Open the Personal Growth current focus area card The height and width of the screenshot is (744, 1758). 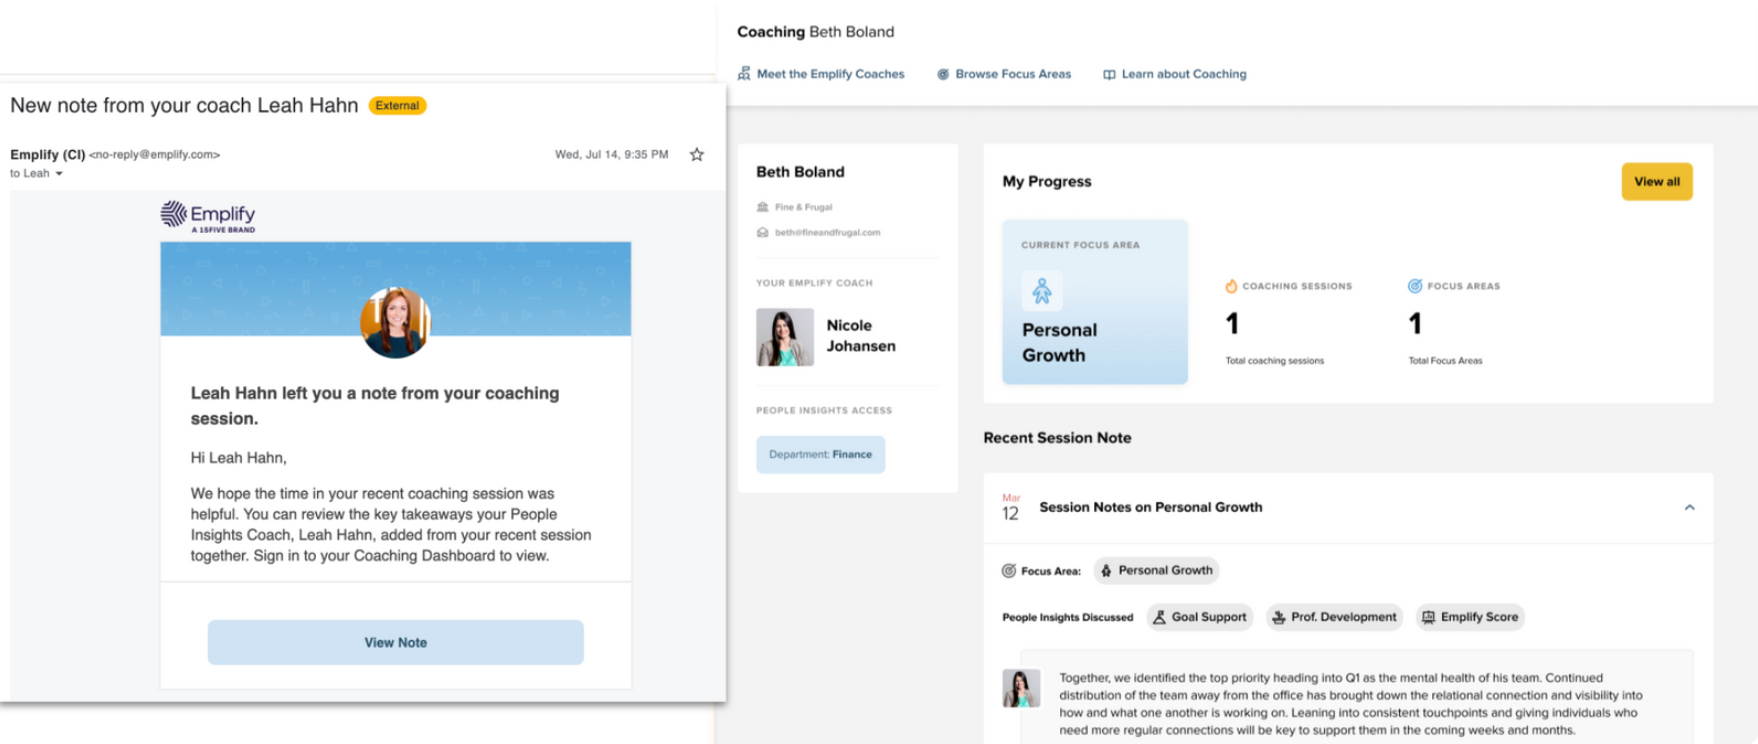tap(1095, 302)
